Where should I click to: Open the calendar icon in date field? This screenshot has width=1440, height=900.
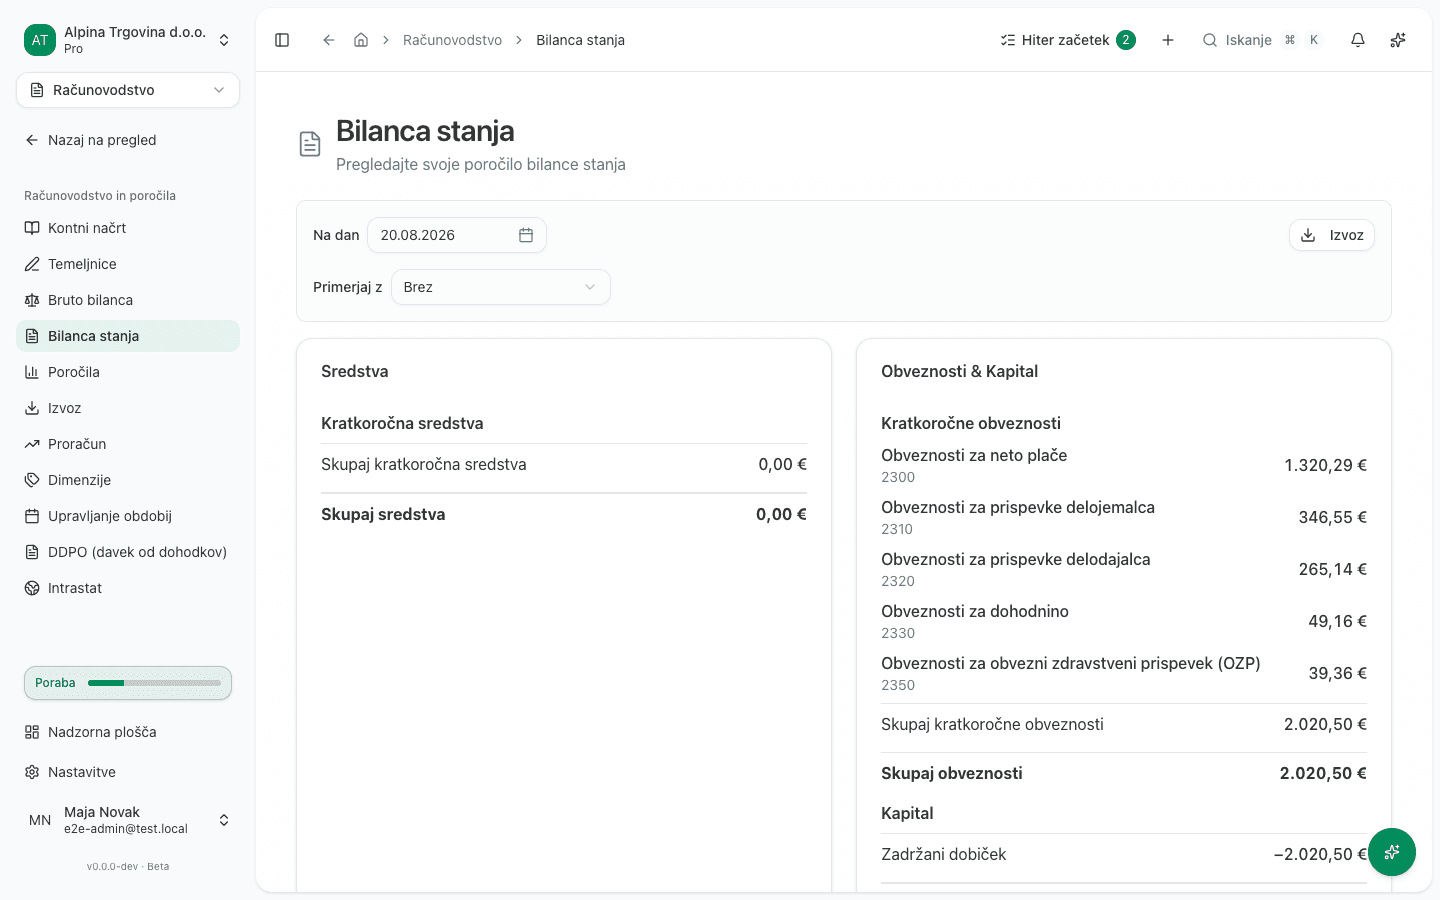point(526,235)
